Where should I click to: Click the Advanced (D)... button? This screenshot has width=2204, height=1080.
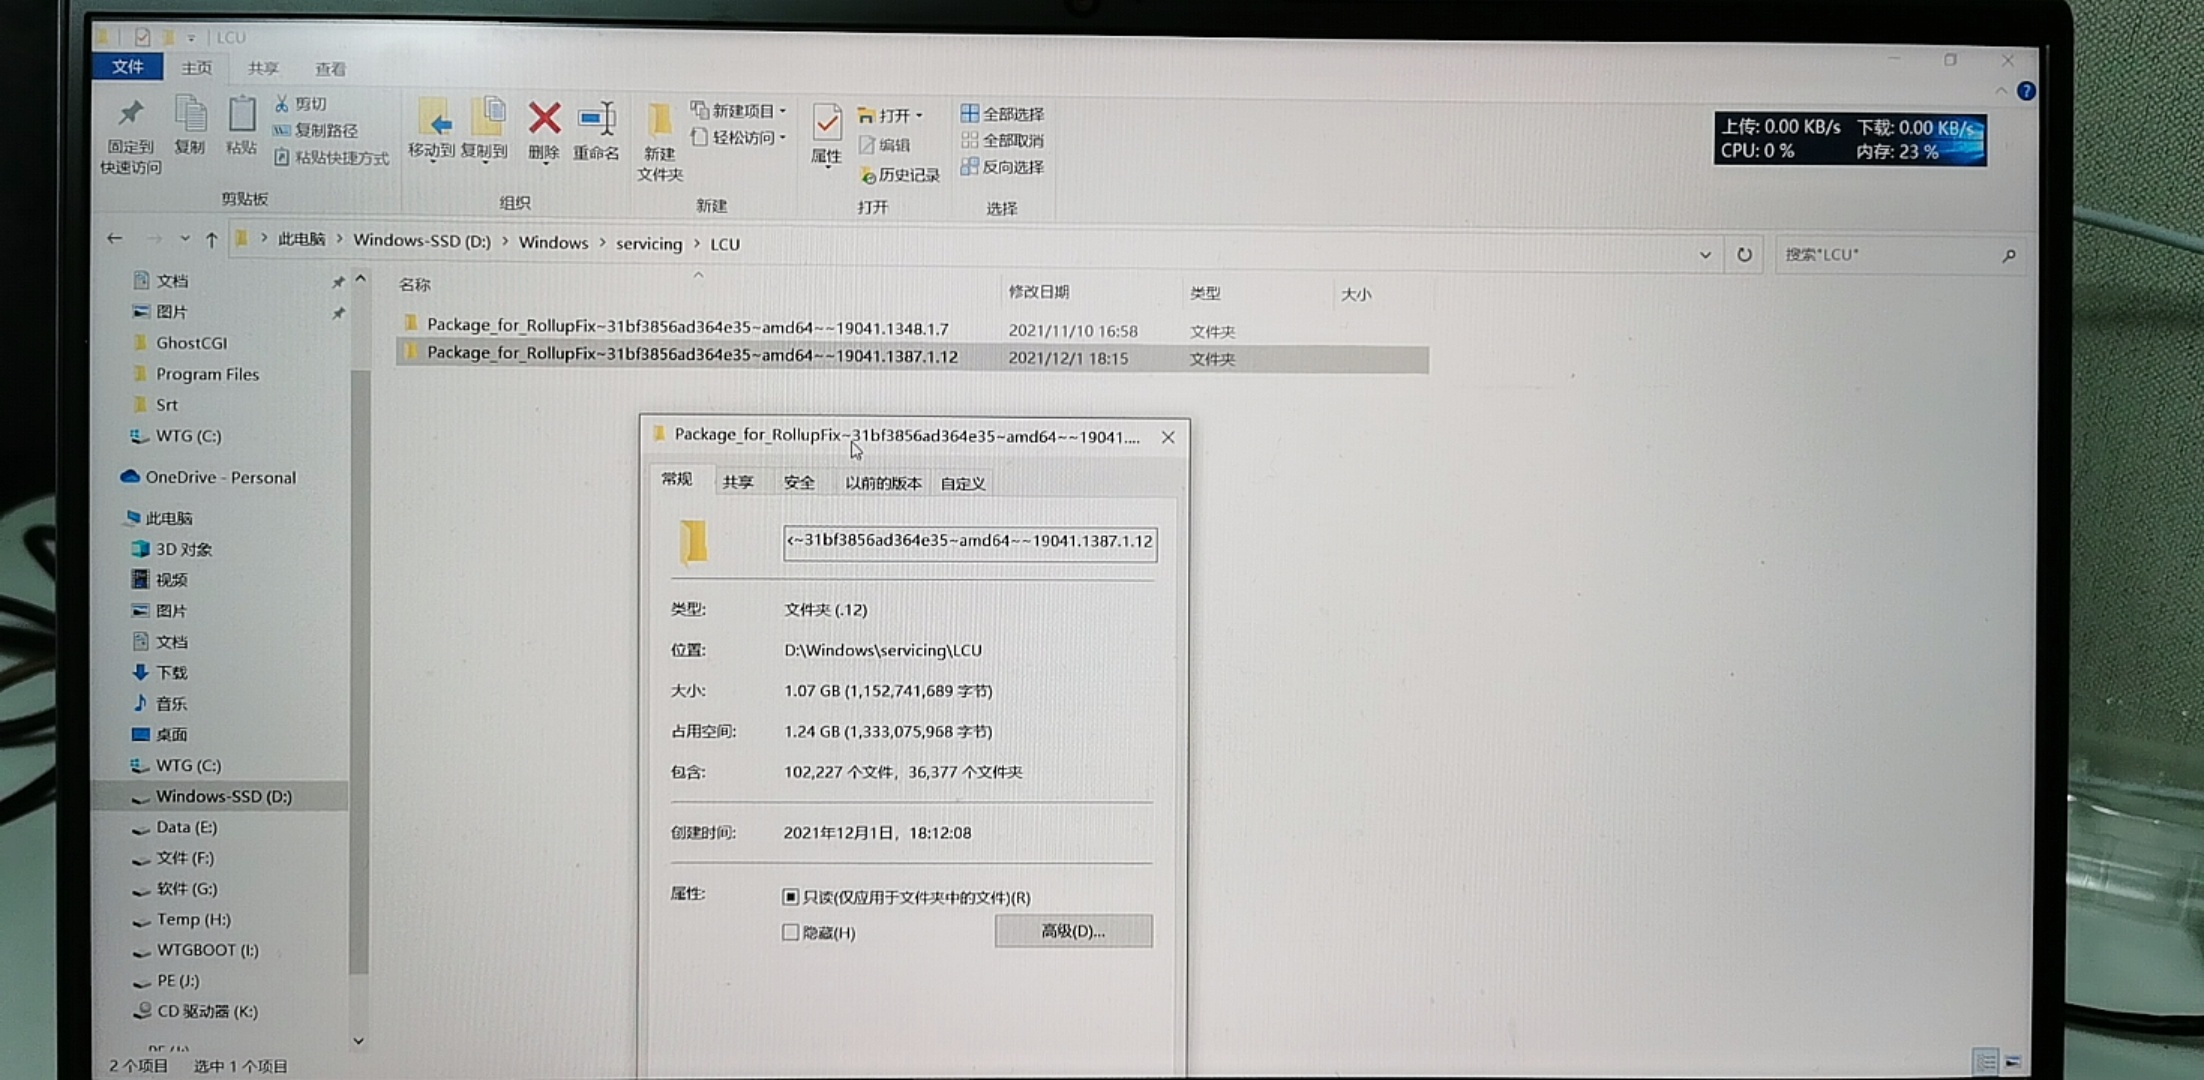[x=1073, y=931]
